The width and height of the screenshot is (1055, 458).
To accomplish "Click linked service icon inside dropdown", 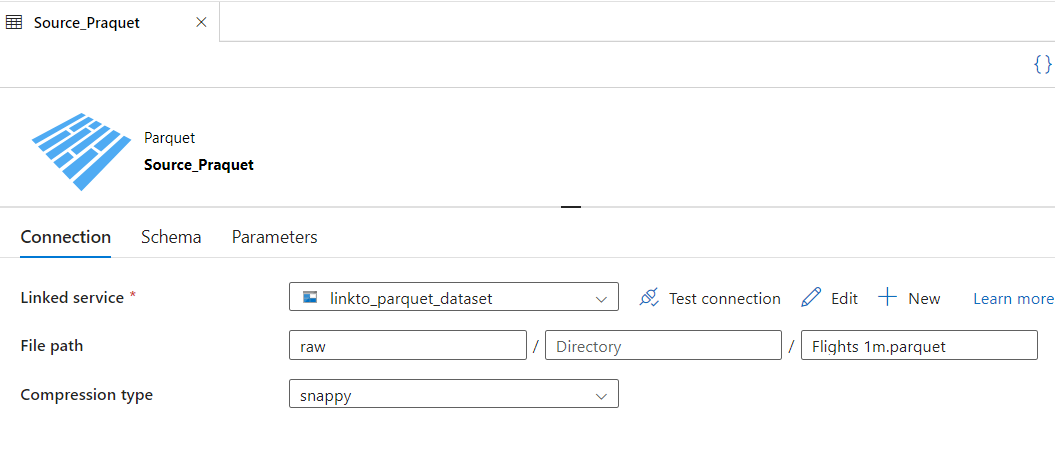I will 310,297.
